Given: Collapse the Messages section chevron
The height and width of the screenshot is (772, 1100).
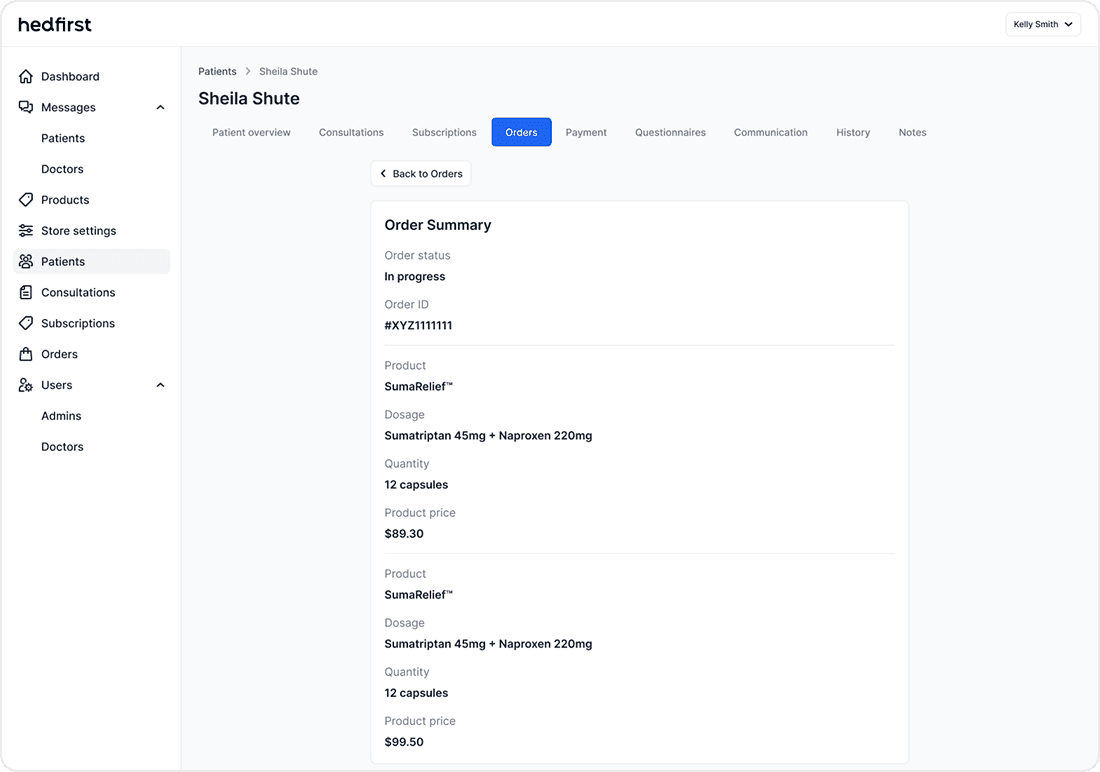Looking at the screenshot, I should pos(160,108).
